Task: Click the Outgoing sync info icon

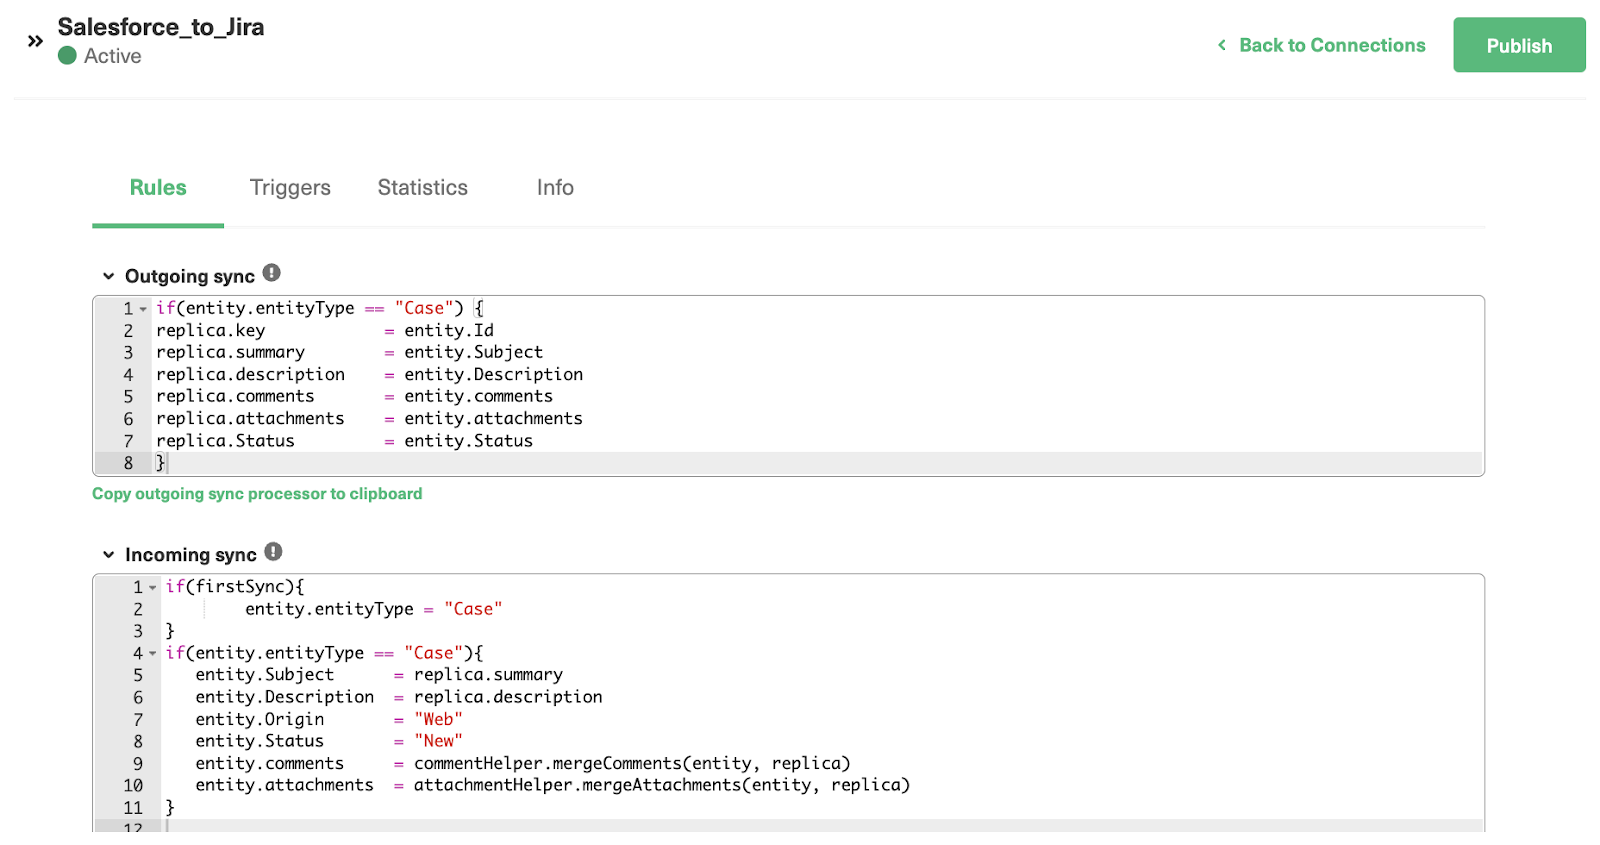Action: coord(272,273)
